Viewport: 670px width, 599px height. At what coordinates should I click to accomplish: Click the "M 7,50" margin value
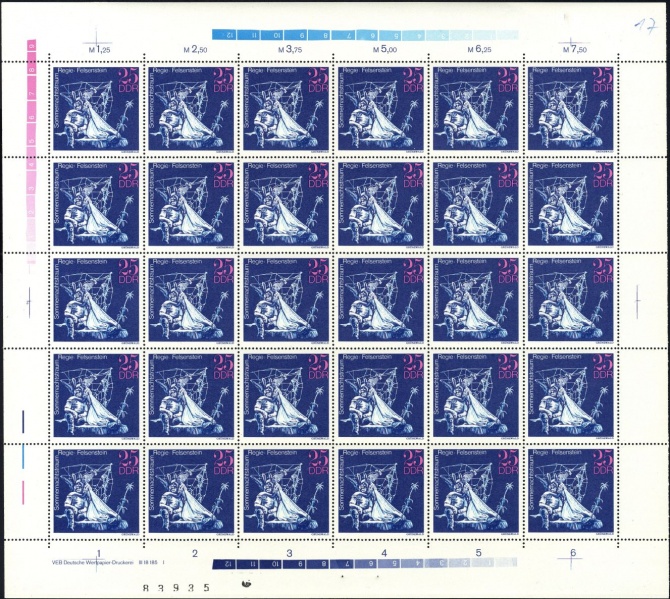tap(575, 50)
